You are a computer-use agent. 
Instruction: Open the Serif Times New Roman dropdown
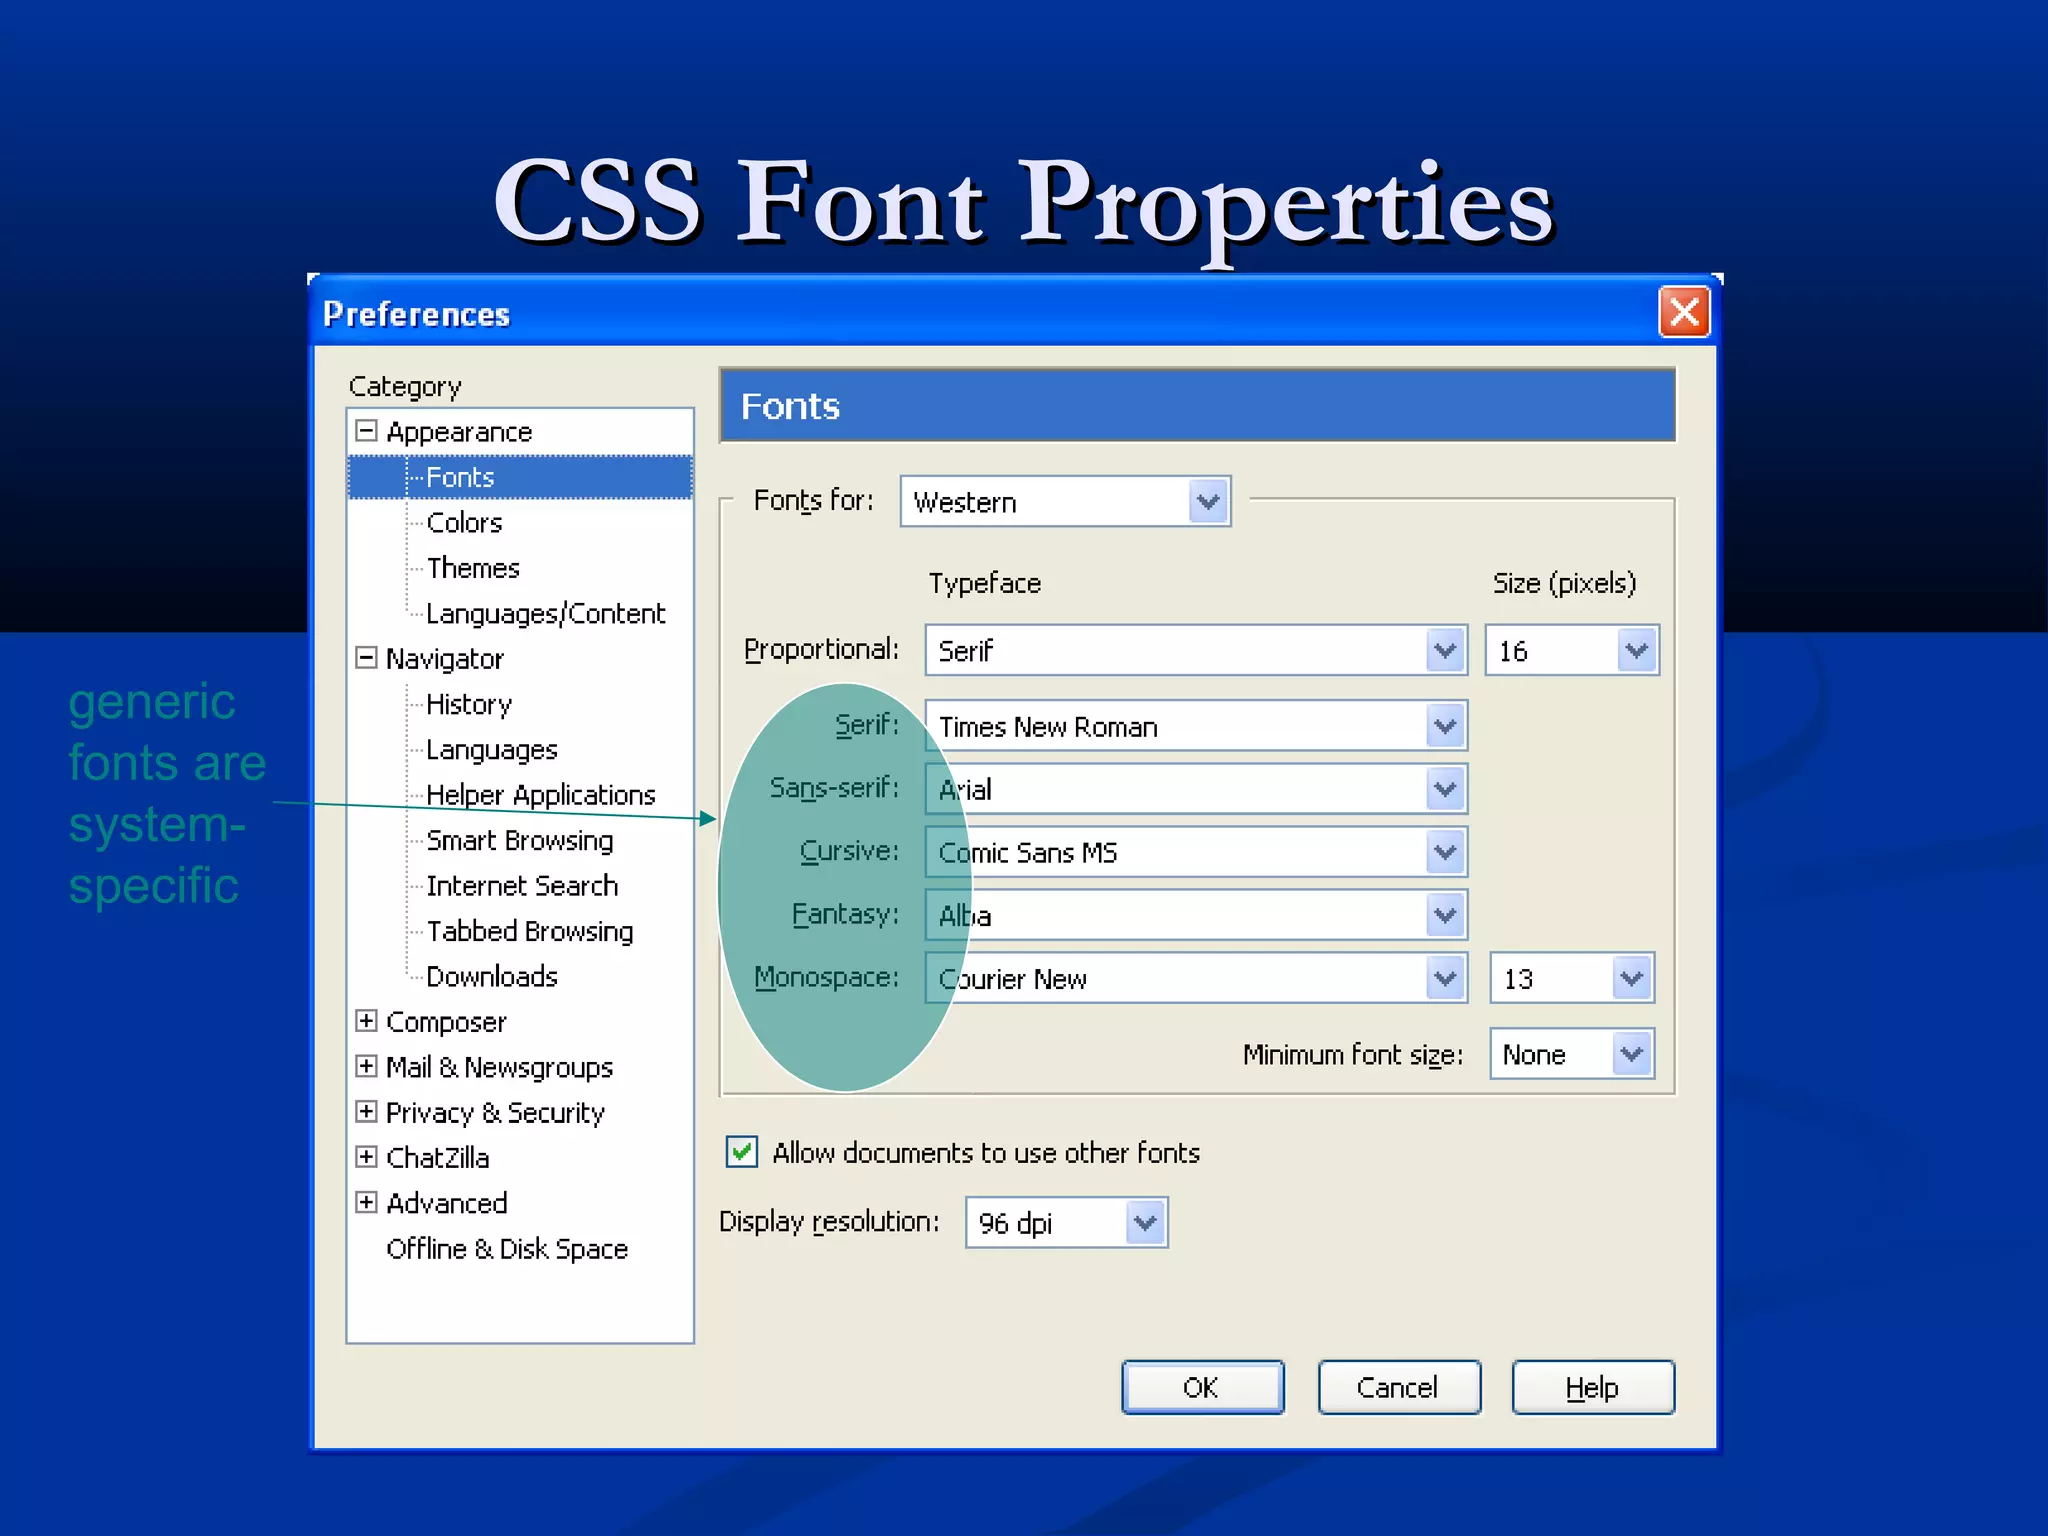(x=1445, y=727)
